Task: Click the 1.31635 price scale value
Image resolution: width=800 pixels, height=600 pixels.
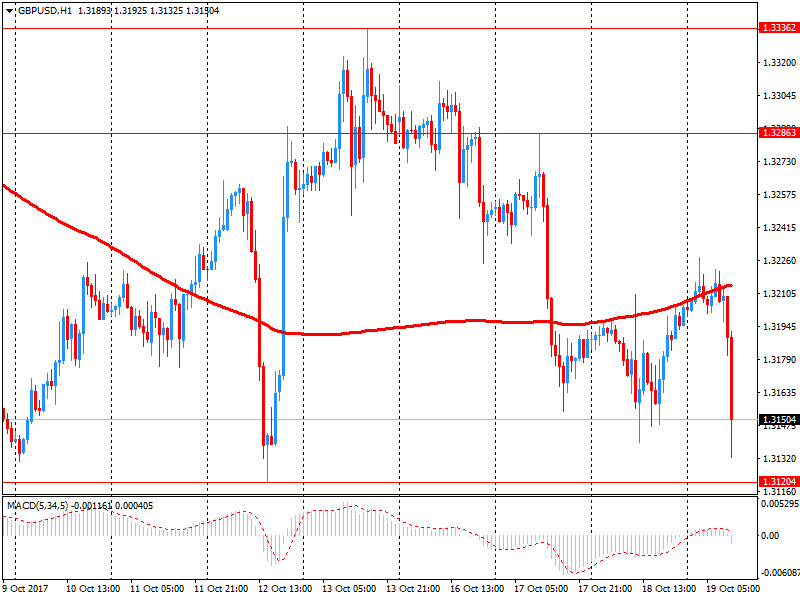Action: click(x=780, y=392)
